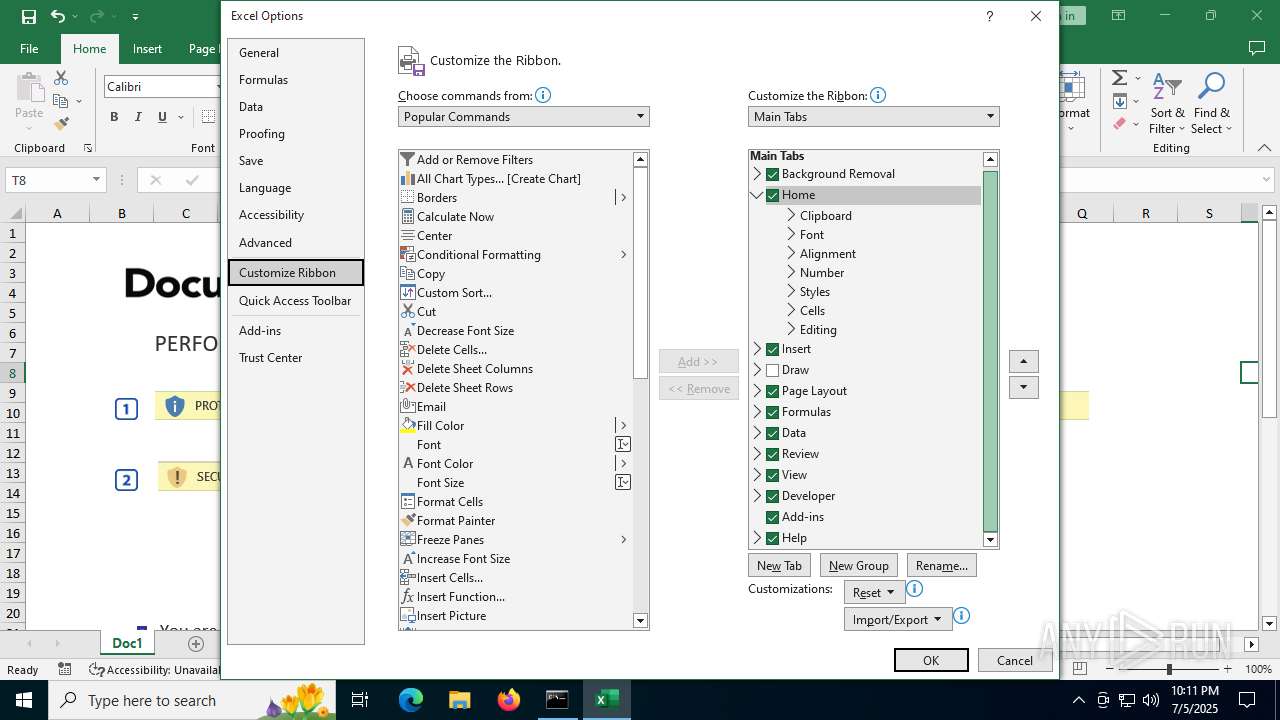Image resolution: width=1280 pixels, height=720 pixels.
Task: Click Find & Select magnifier icon
Action: click(1212, 86)
